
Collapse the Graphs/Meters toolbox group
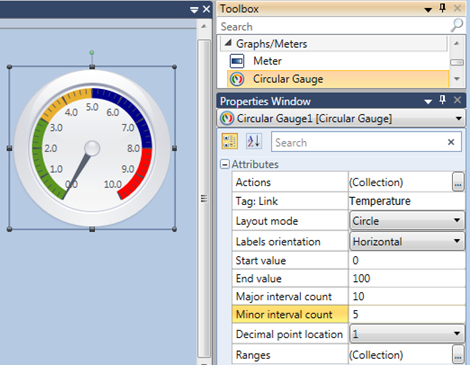tap(228, 43)
